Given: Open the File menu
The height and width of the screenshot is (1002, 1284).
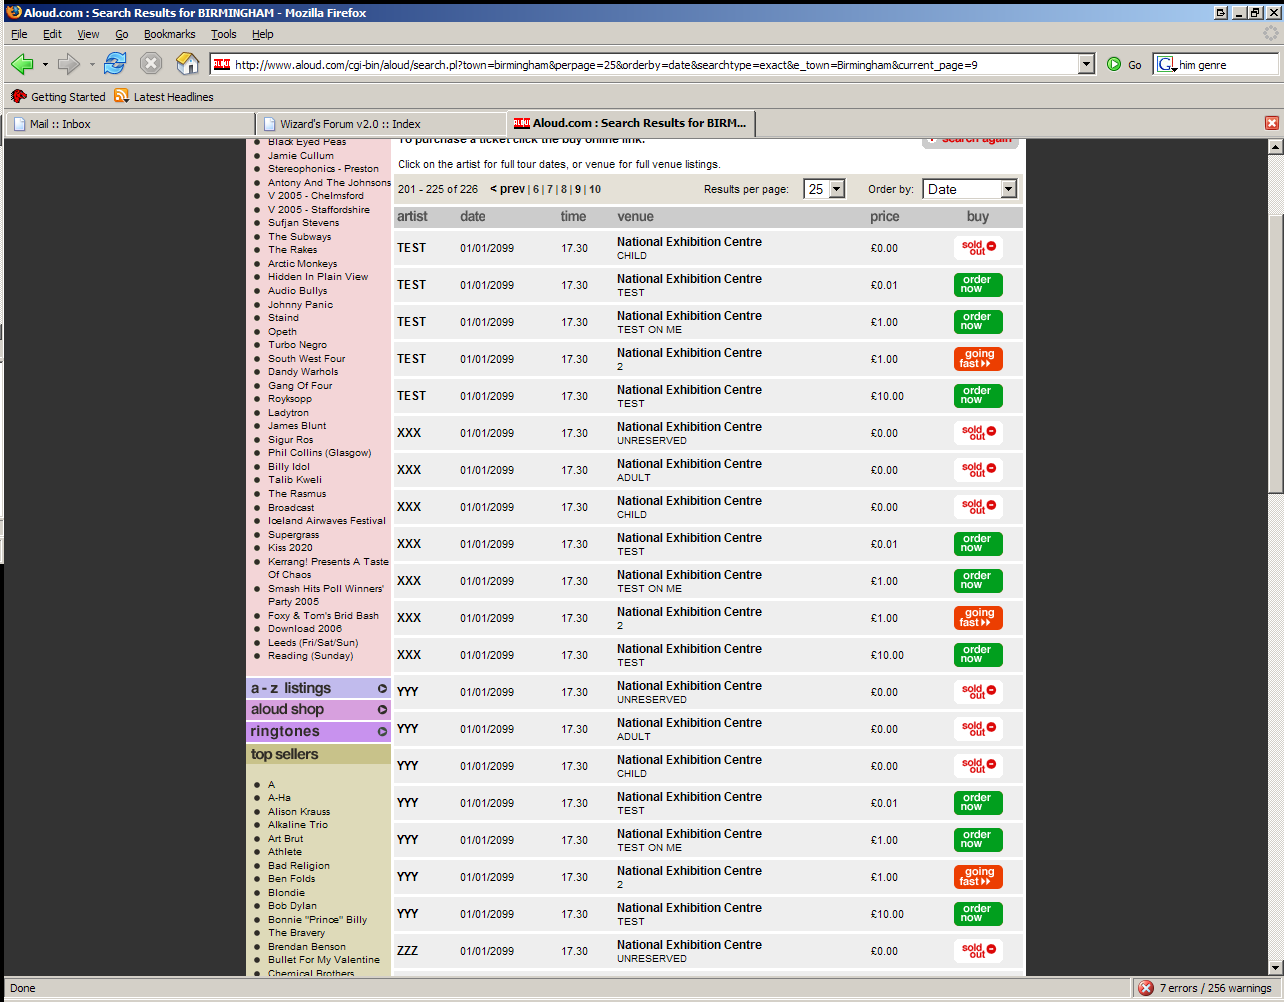Looking at the screenshot, I should (x=19, y=34).
